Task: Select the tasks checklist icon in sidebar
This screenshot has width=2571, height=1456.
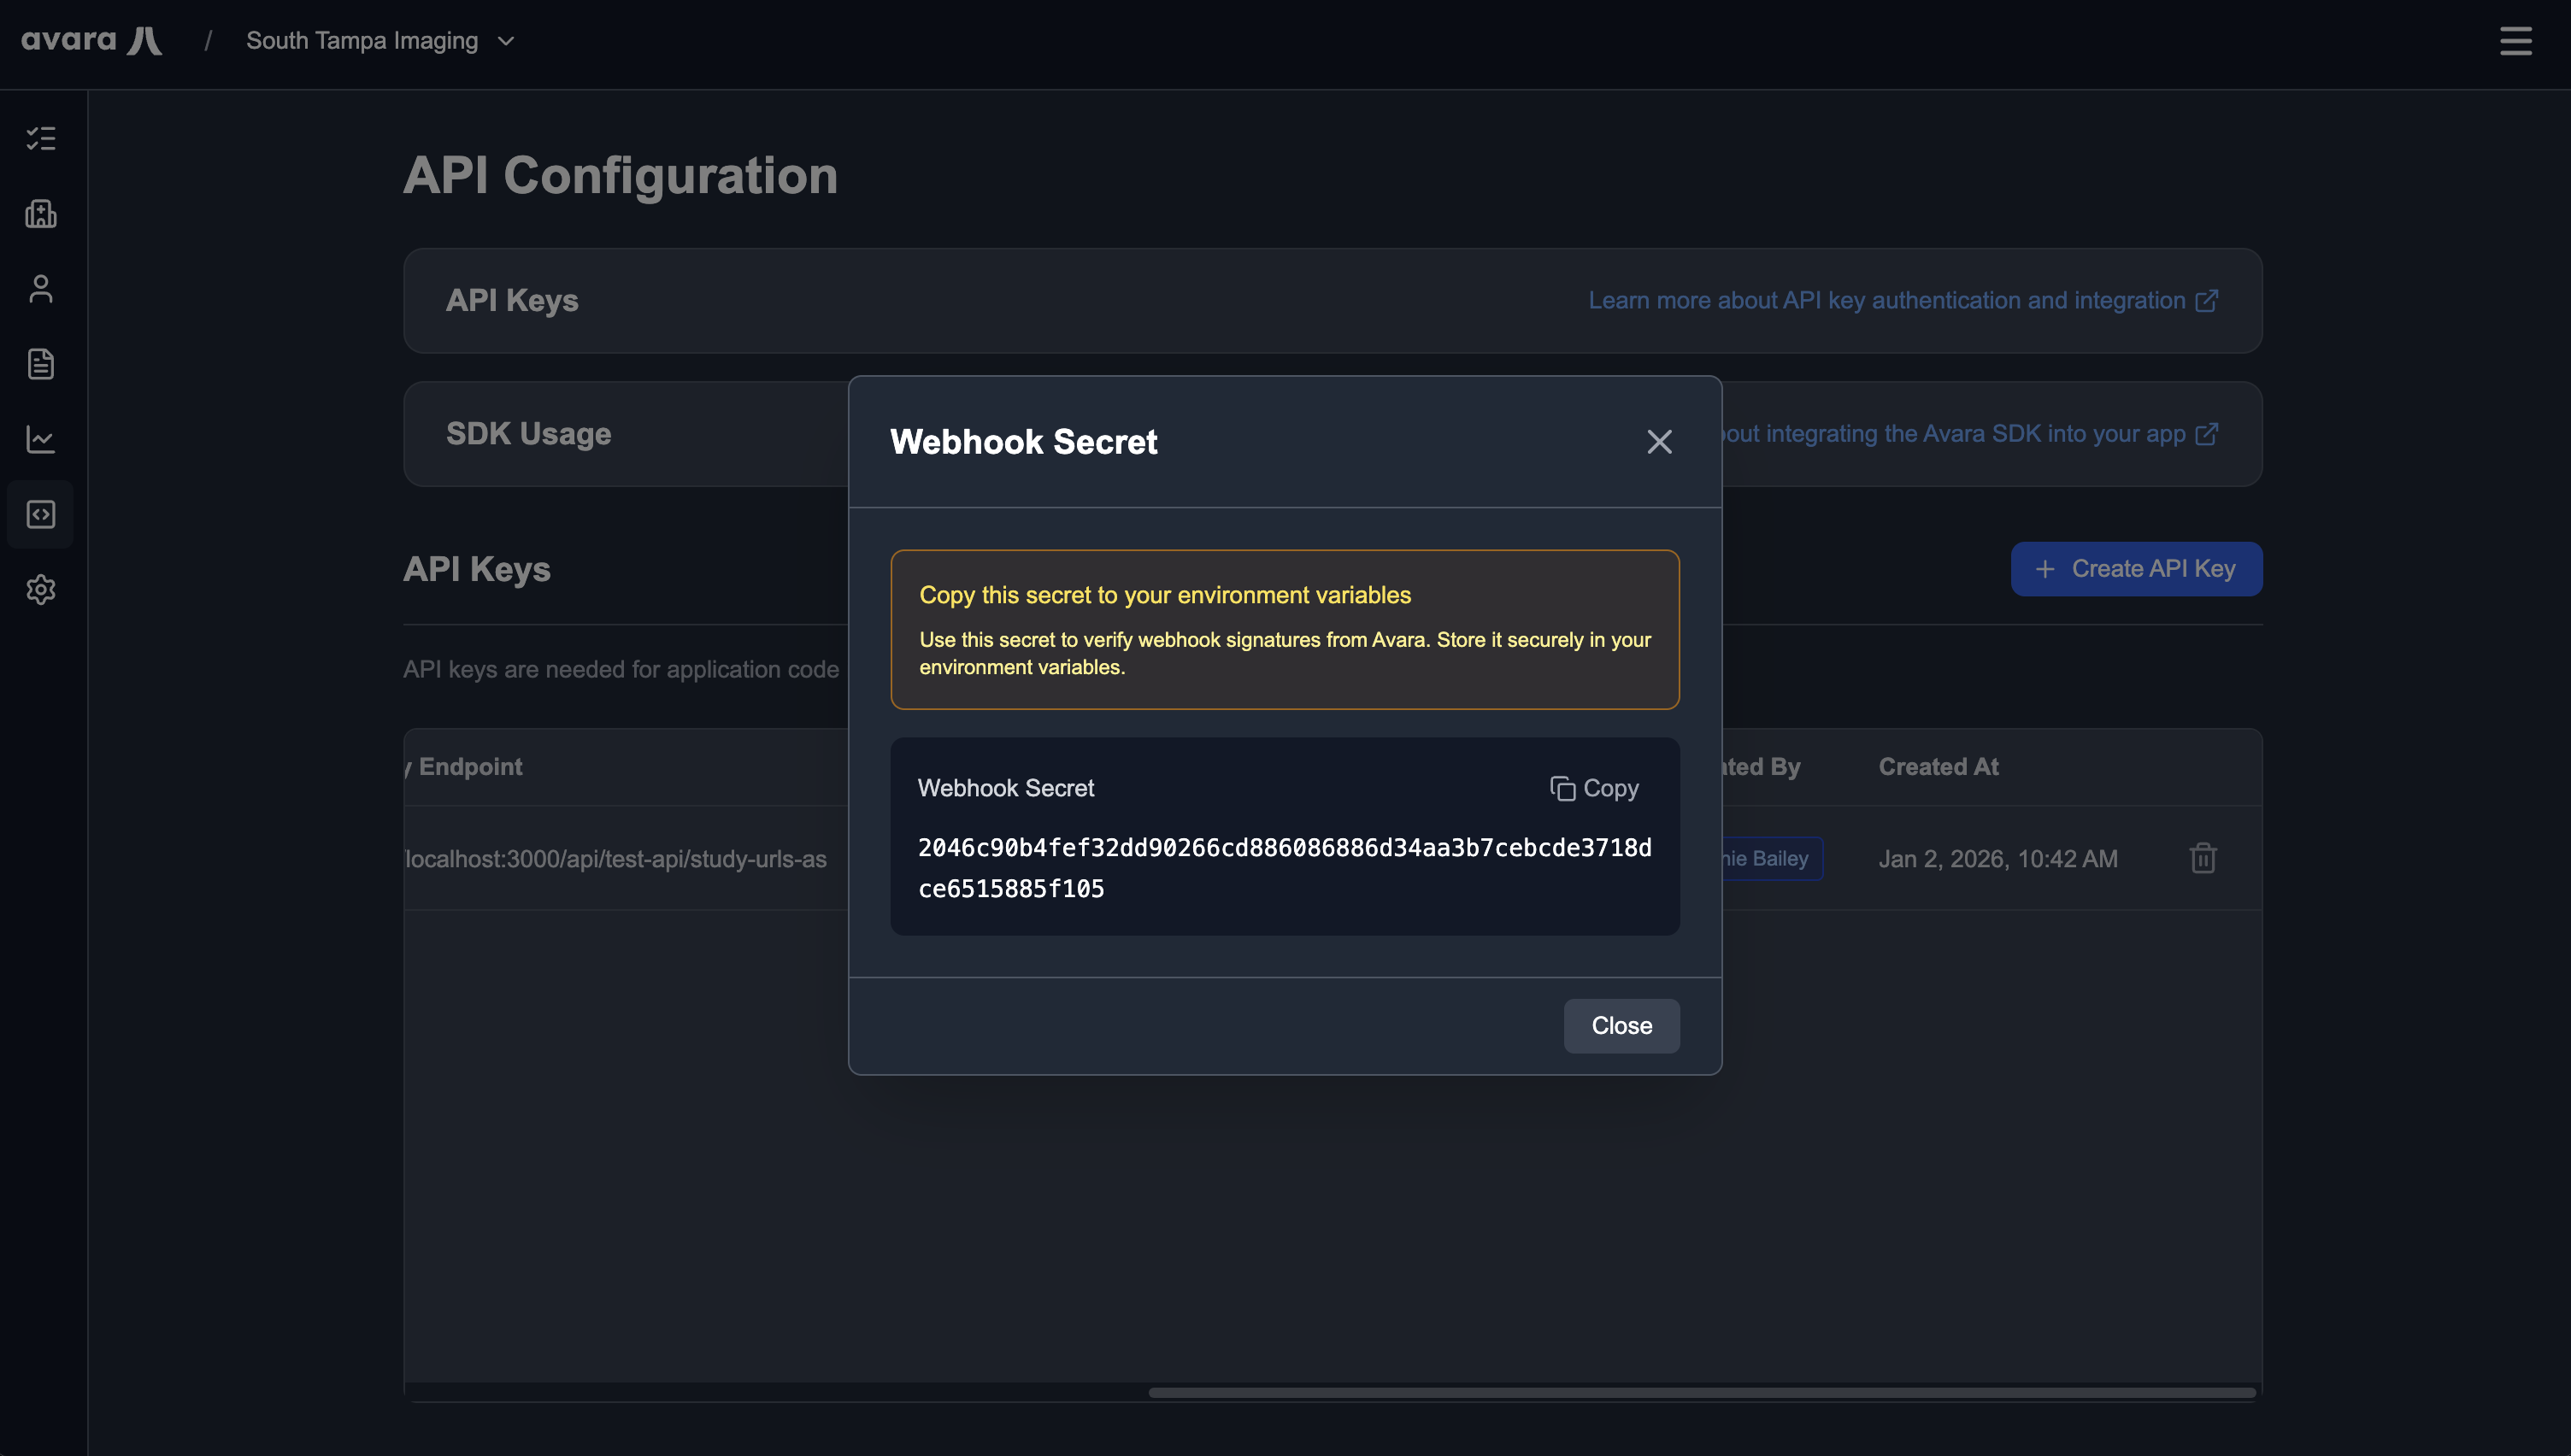Action: 40,138
